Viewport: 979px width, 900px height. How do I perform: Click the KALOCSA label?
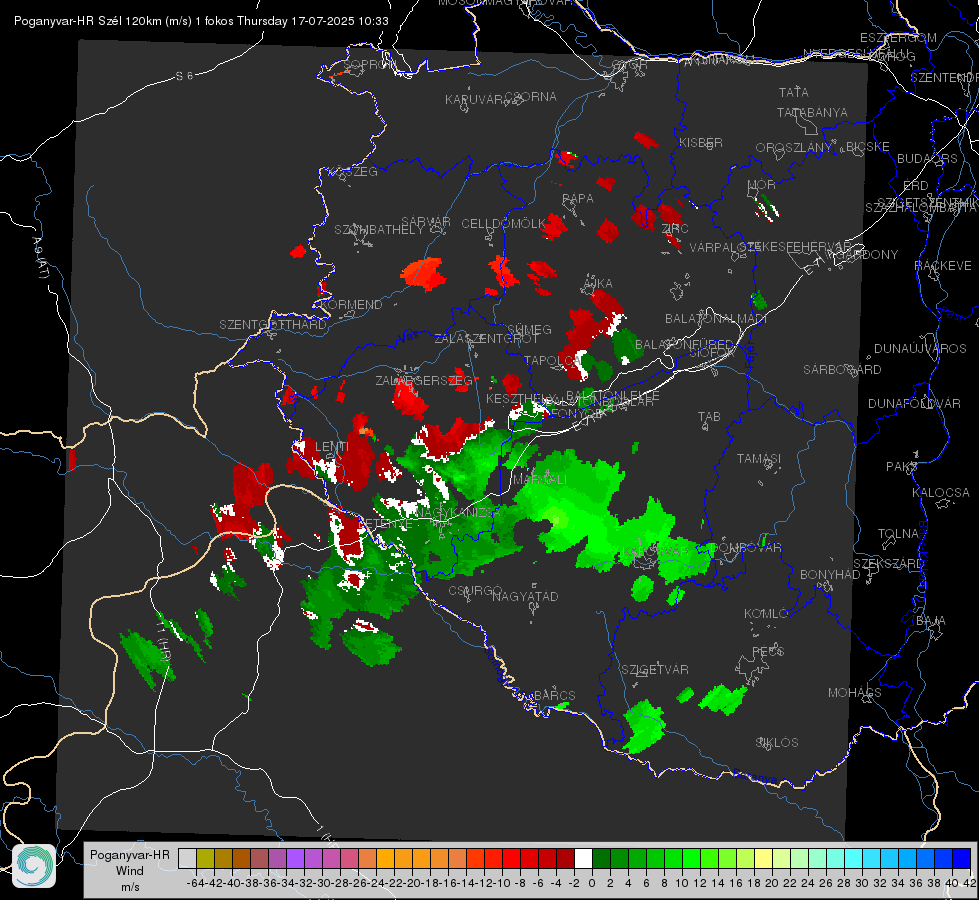point(941,493)
